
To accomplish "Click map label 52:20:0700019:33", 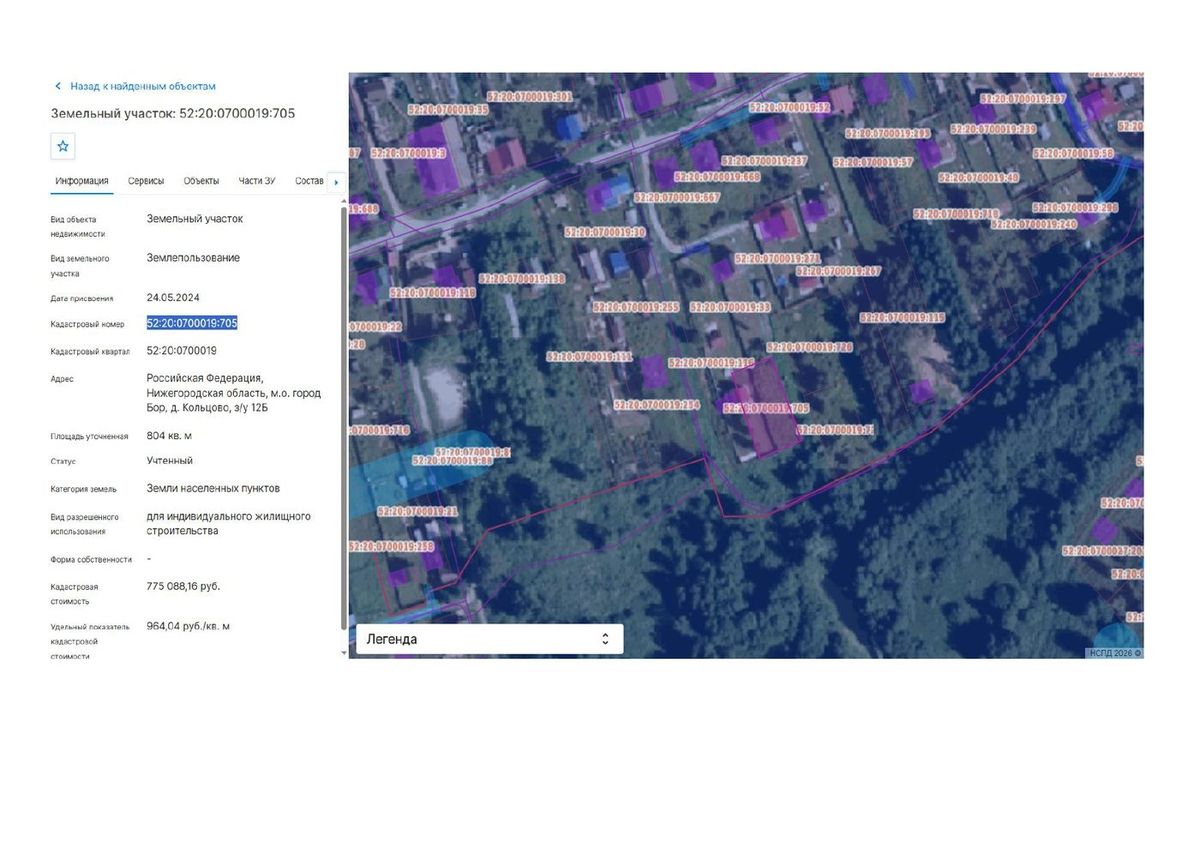I will 730,307.
